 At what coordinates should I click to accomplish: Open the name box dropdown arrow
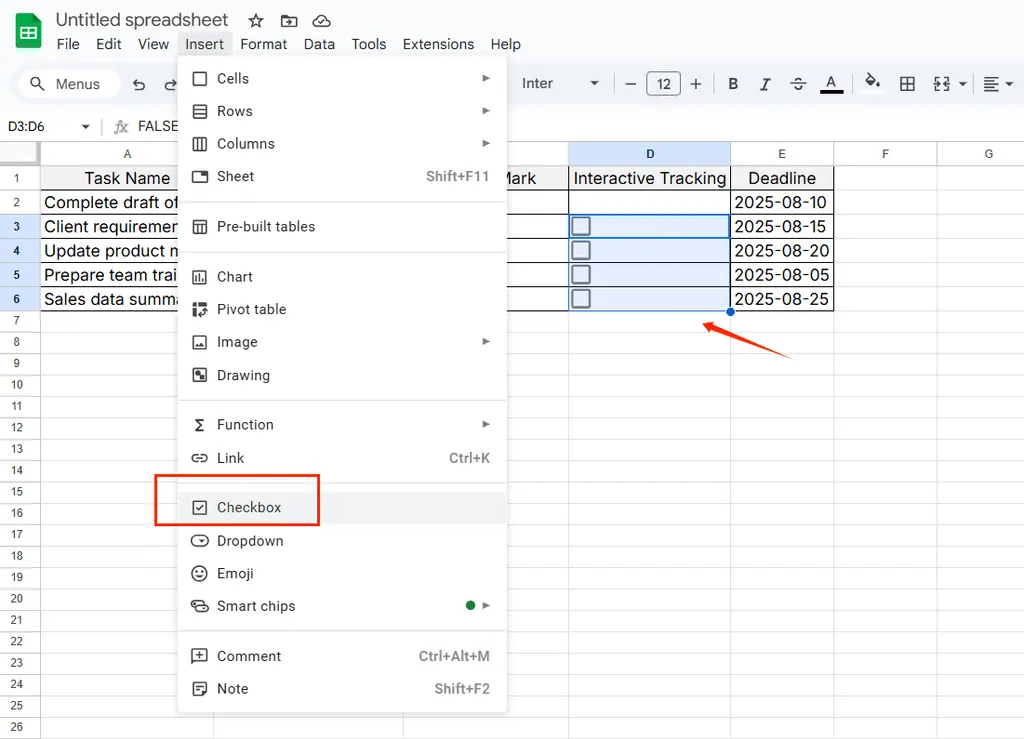(x=85, y=127)
